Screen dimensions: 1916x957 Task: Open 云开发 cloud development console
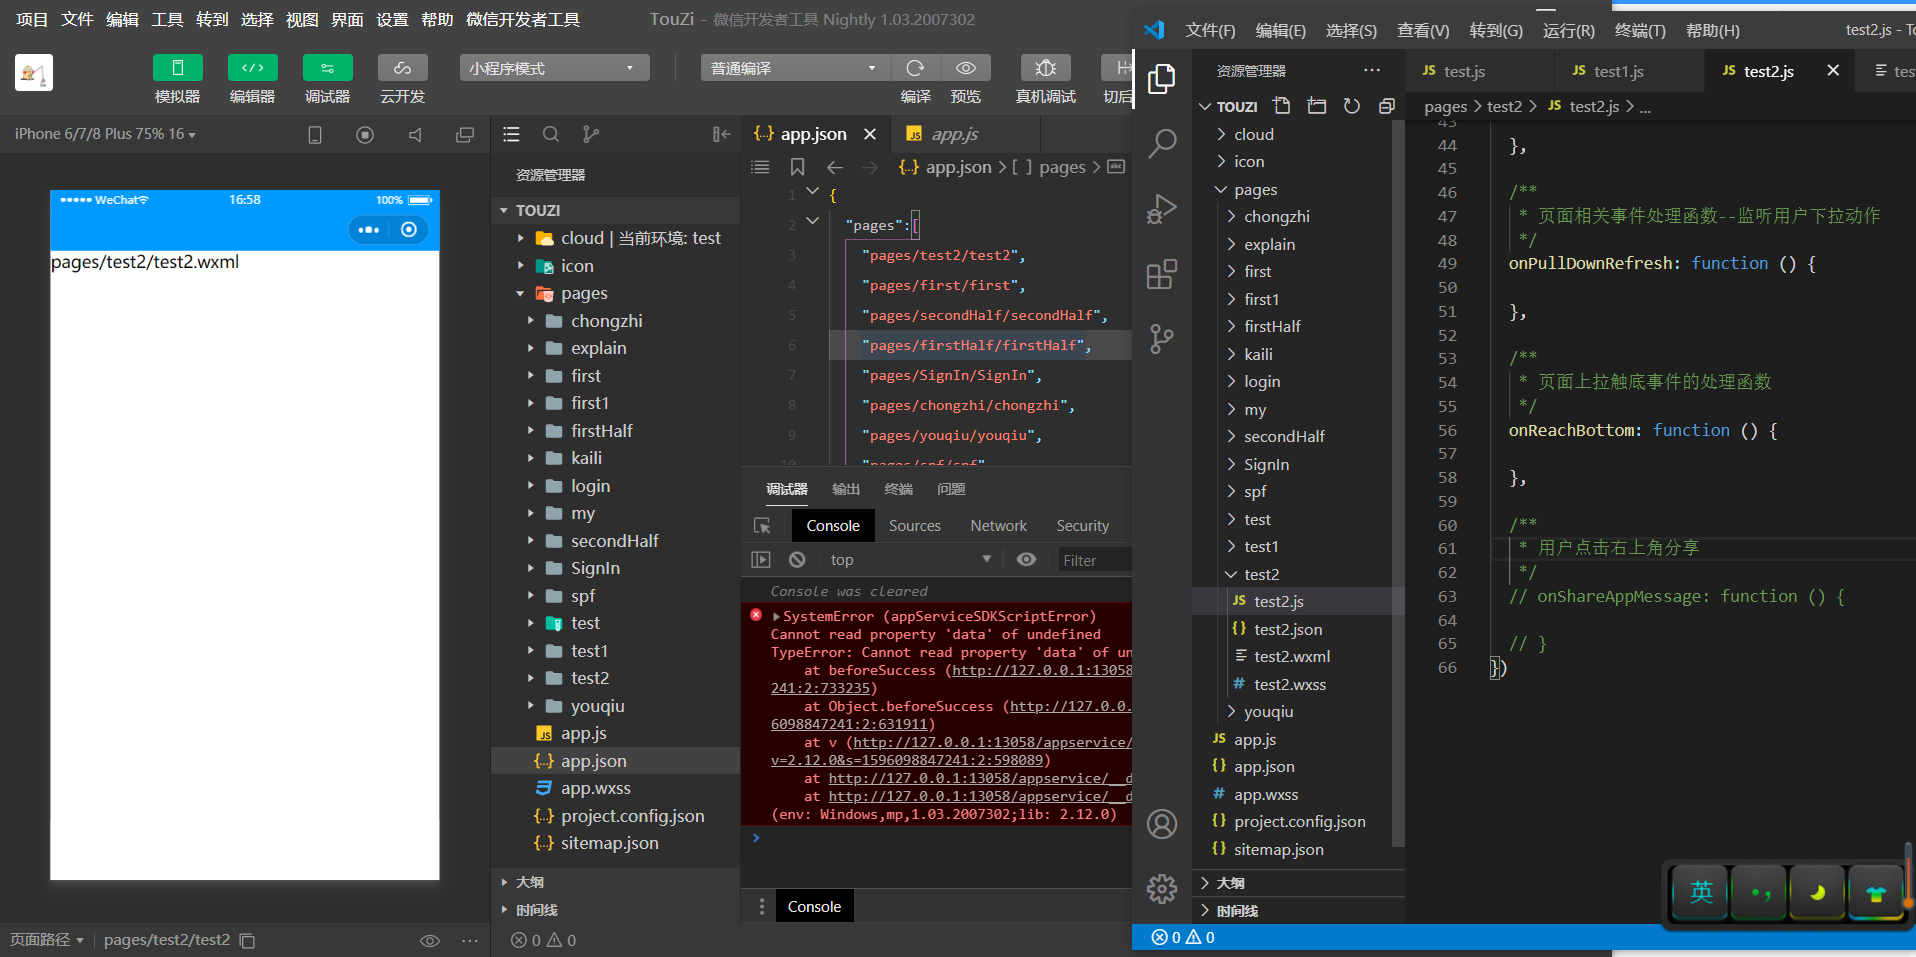point(403,68)
